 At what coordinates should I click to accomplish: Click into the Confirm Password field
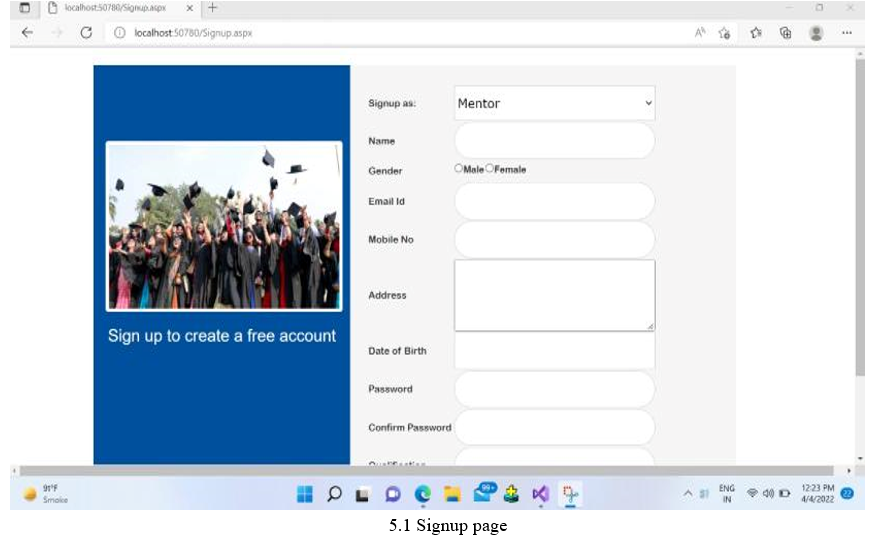click(554, 427)
